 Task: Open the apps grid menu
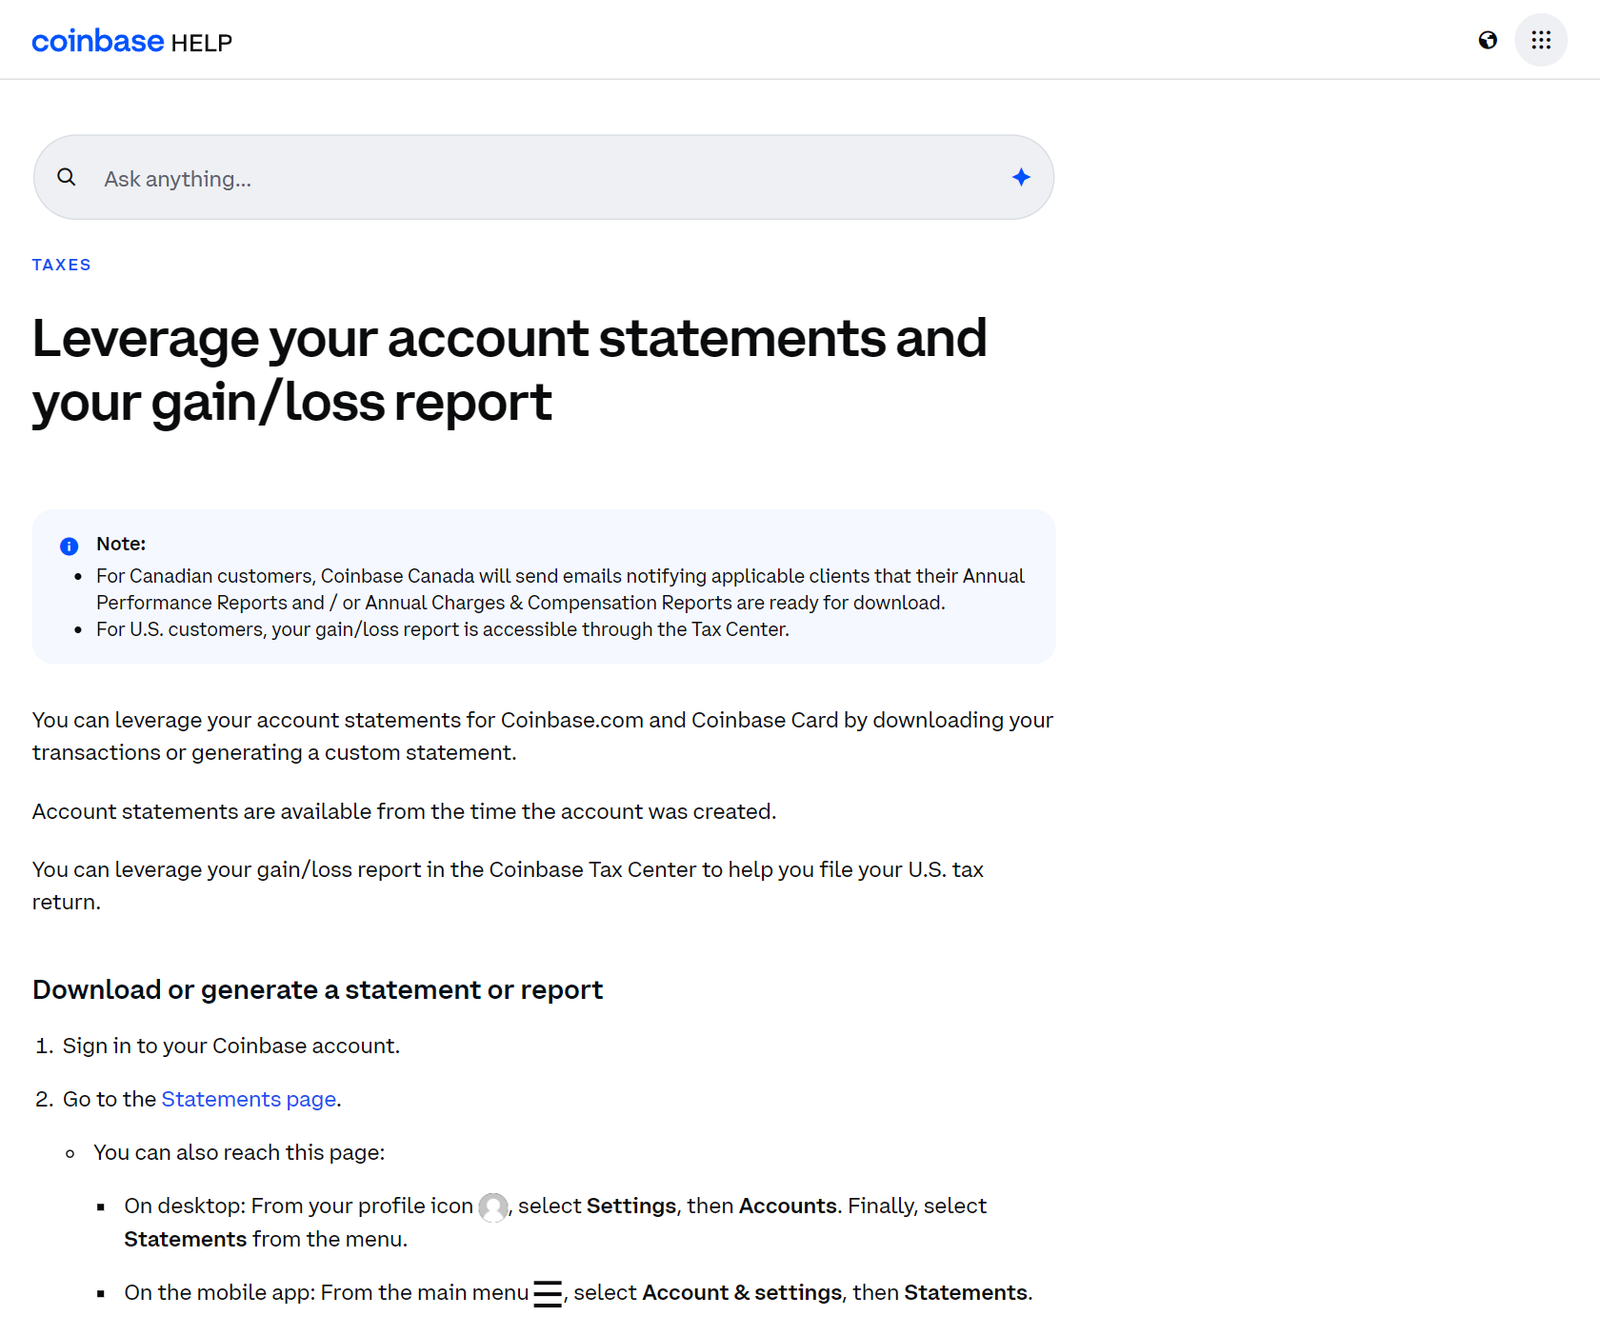pyautogui.click(x=1541, y=40)
